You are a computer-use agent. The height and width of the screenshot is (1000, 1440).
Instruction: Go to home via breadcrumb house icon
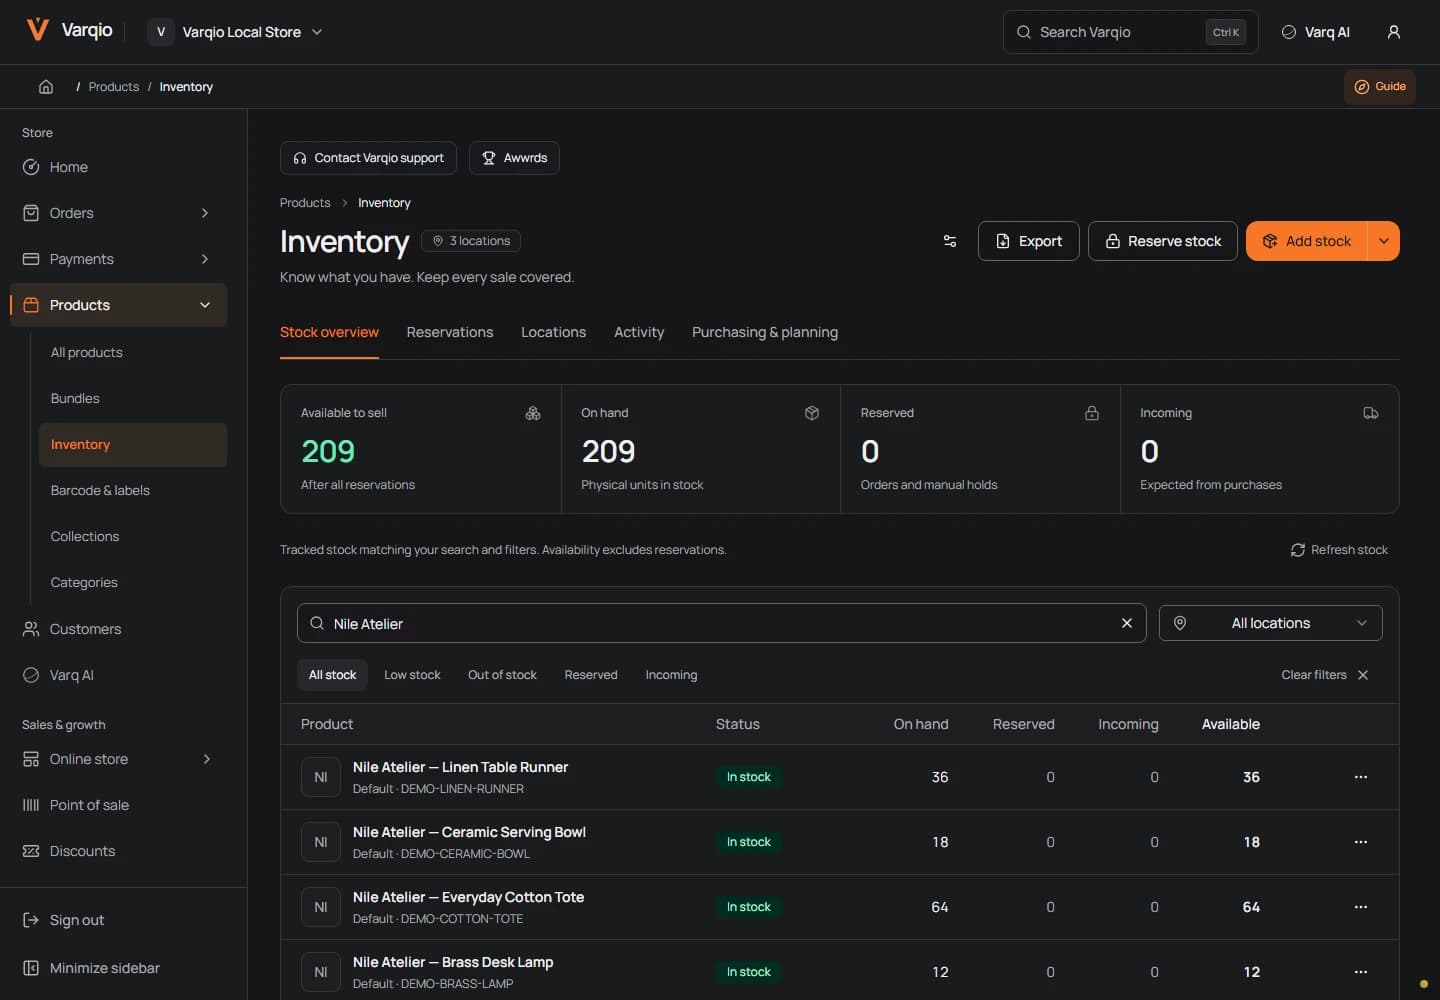pyautogui.click(x=46, y=87)
